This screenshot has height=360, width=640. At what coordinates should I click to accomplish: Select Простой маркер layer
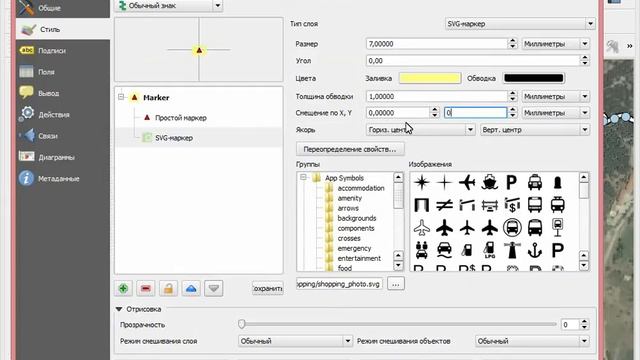click(x=181, y=118)
